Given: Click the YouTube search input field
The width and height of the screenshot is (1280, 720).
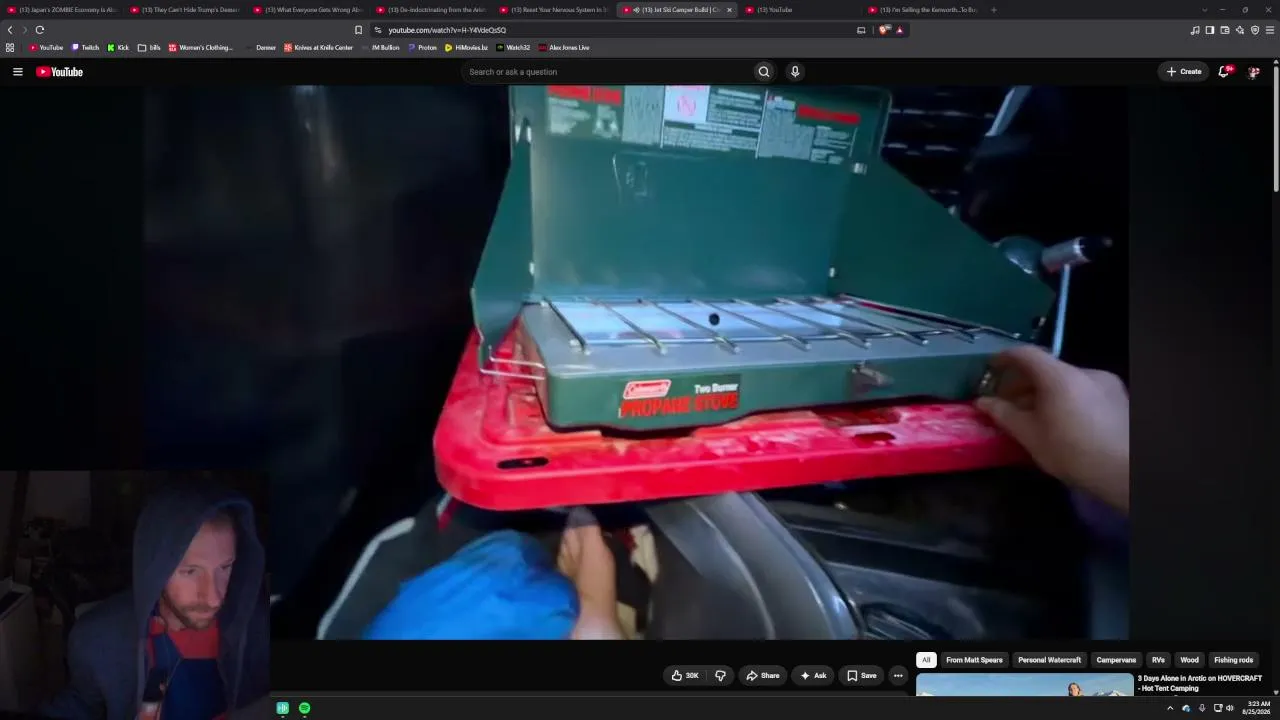Looking at the screenshot, I should click(606, 72).
